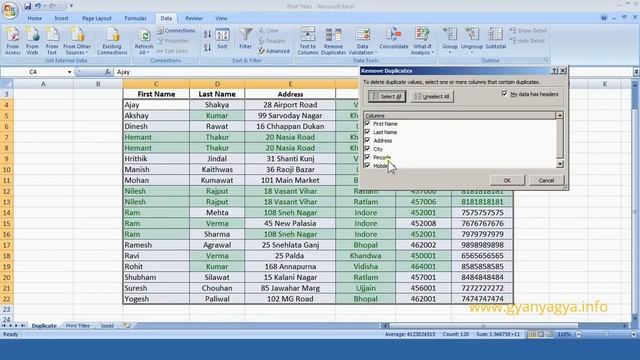Insert function fx button
640x360 pixels.
(x=108, y=72)
